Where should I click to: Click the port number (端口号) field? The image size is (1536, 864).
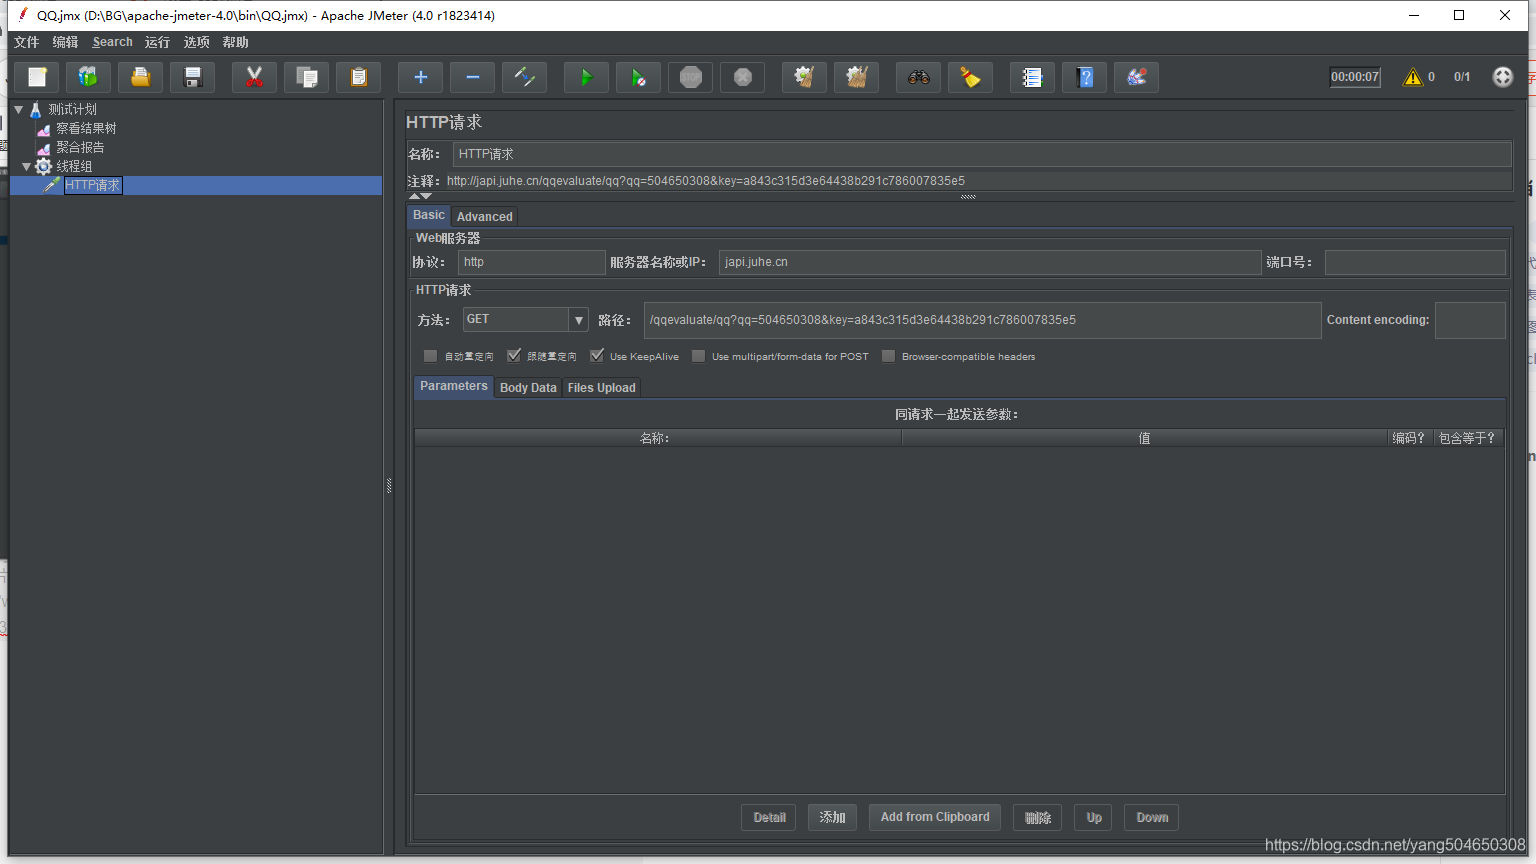coord(1415,262)
